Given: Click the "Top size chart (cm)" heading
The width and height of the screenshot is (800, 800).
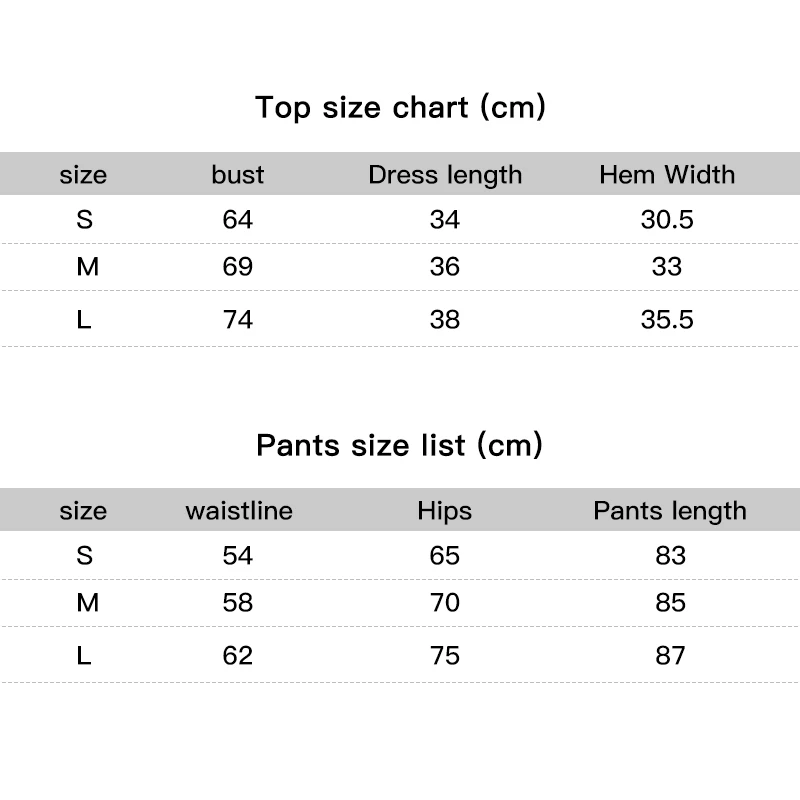Looking at the screenshot, I should click(x=401, y=108).
